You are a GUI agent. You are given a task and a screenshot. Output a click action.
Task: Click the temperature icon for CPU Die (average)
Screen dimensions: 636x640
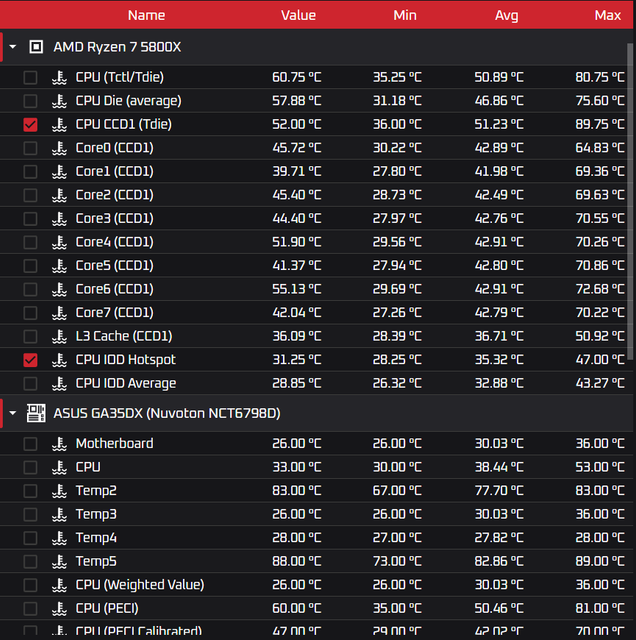60,101
